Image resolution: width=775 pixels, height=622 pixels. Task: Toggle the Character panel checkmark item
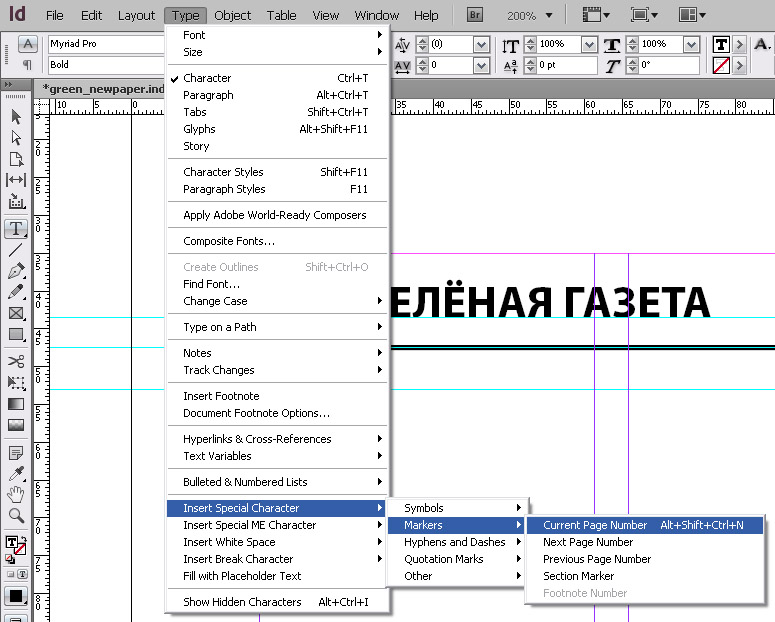tap(207, 78)
